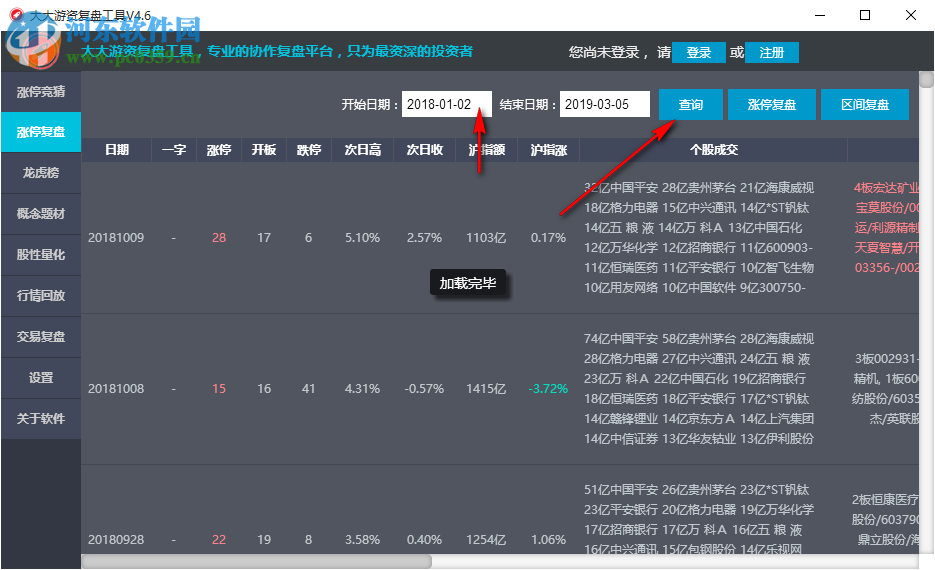Select the 20180928 date cell
The width and height of the screenshot is (935, 570).
[116, 540]
